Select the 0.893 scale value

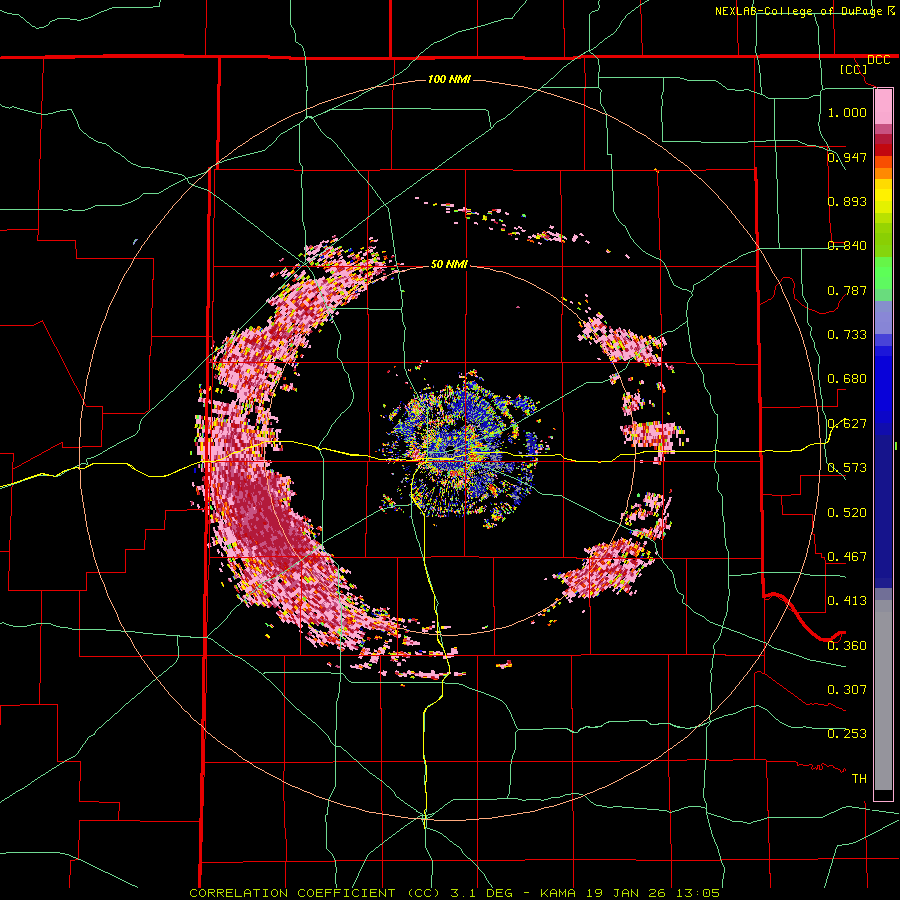tap(847, 201)
